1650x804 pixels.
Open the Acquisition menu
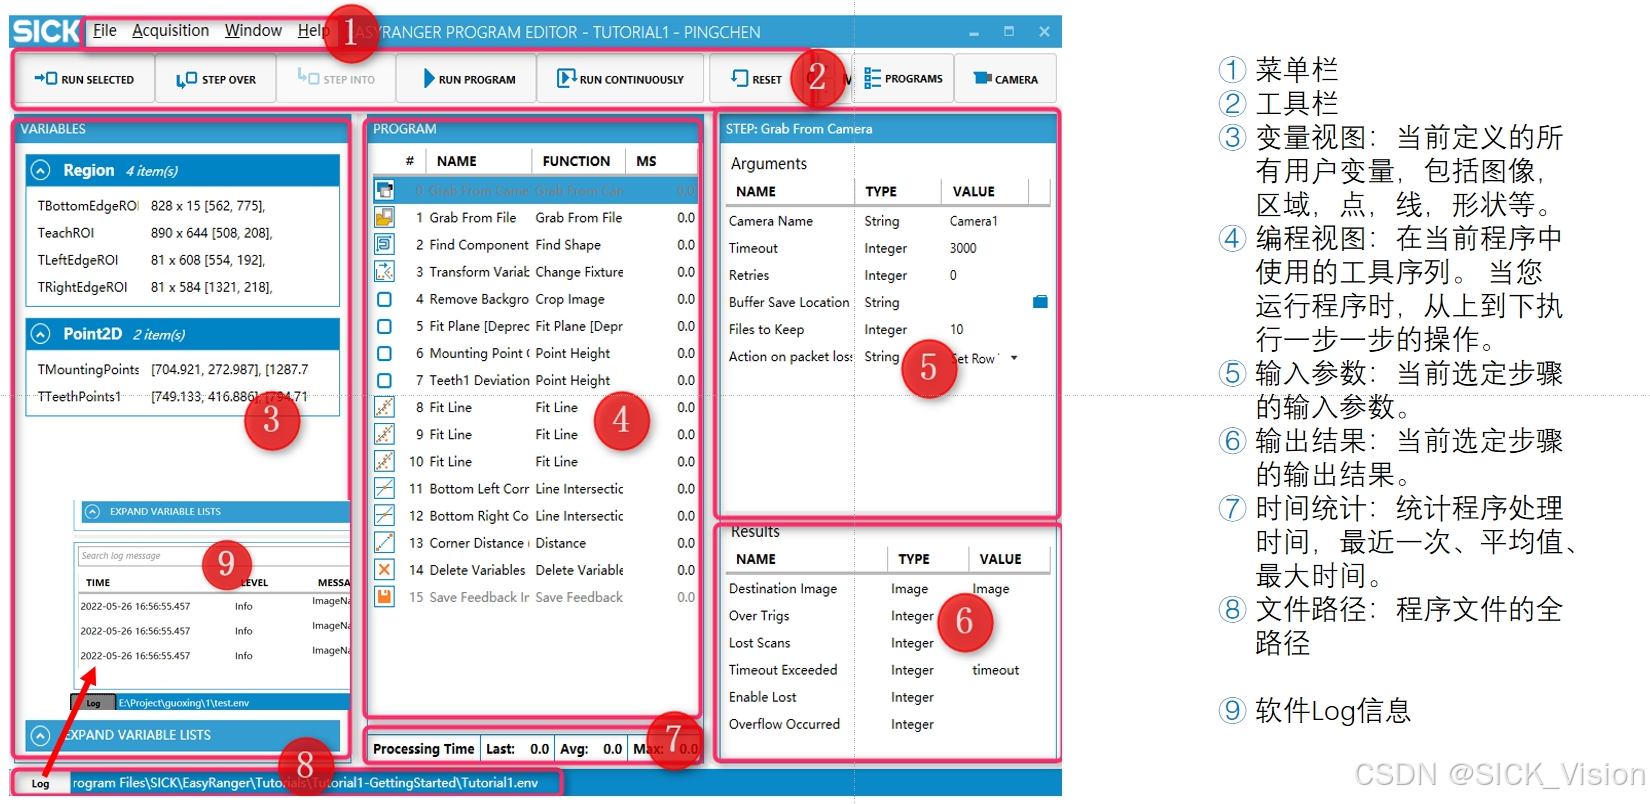(170, 31)
